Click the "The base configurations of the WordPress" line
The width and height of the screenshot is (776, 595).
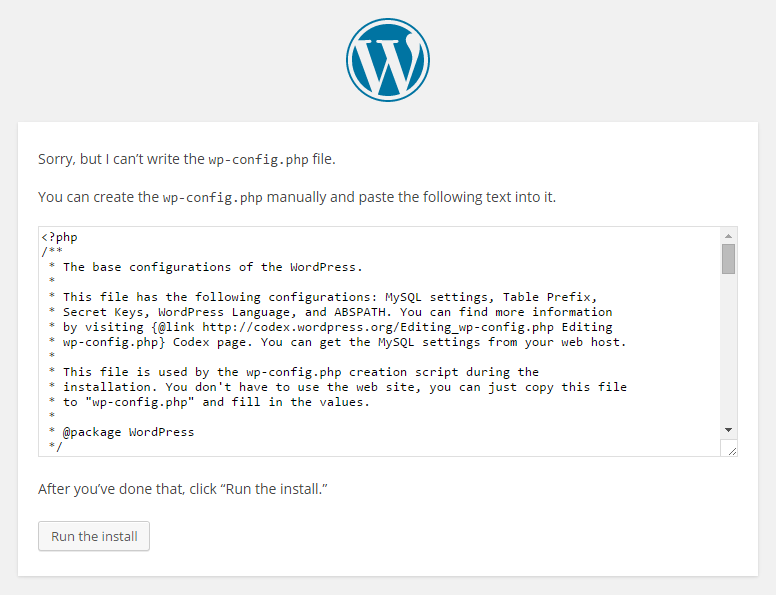point(212,267)
